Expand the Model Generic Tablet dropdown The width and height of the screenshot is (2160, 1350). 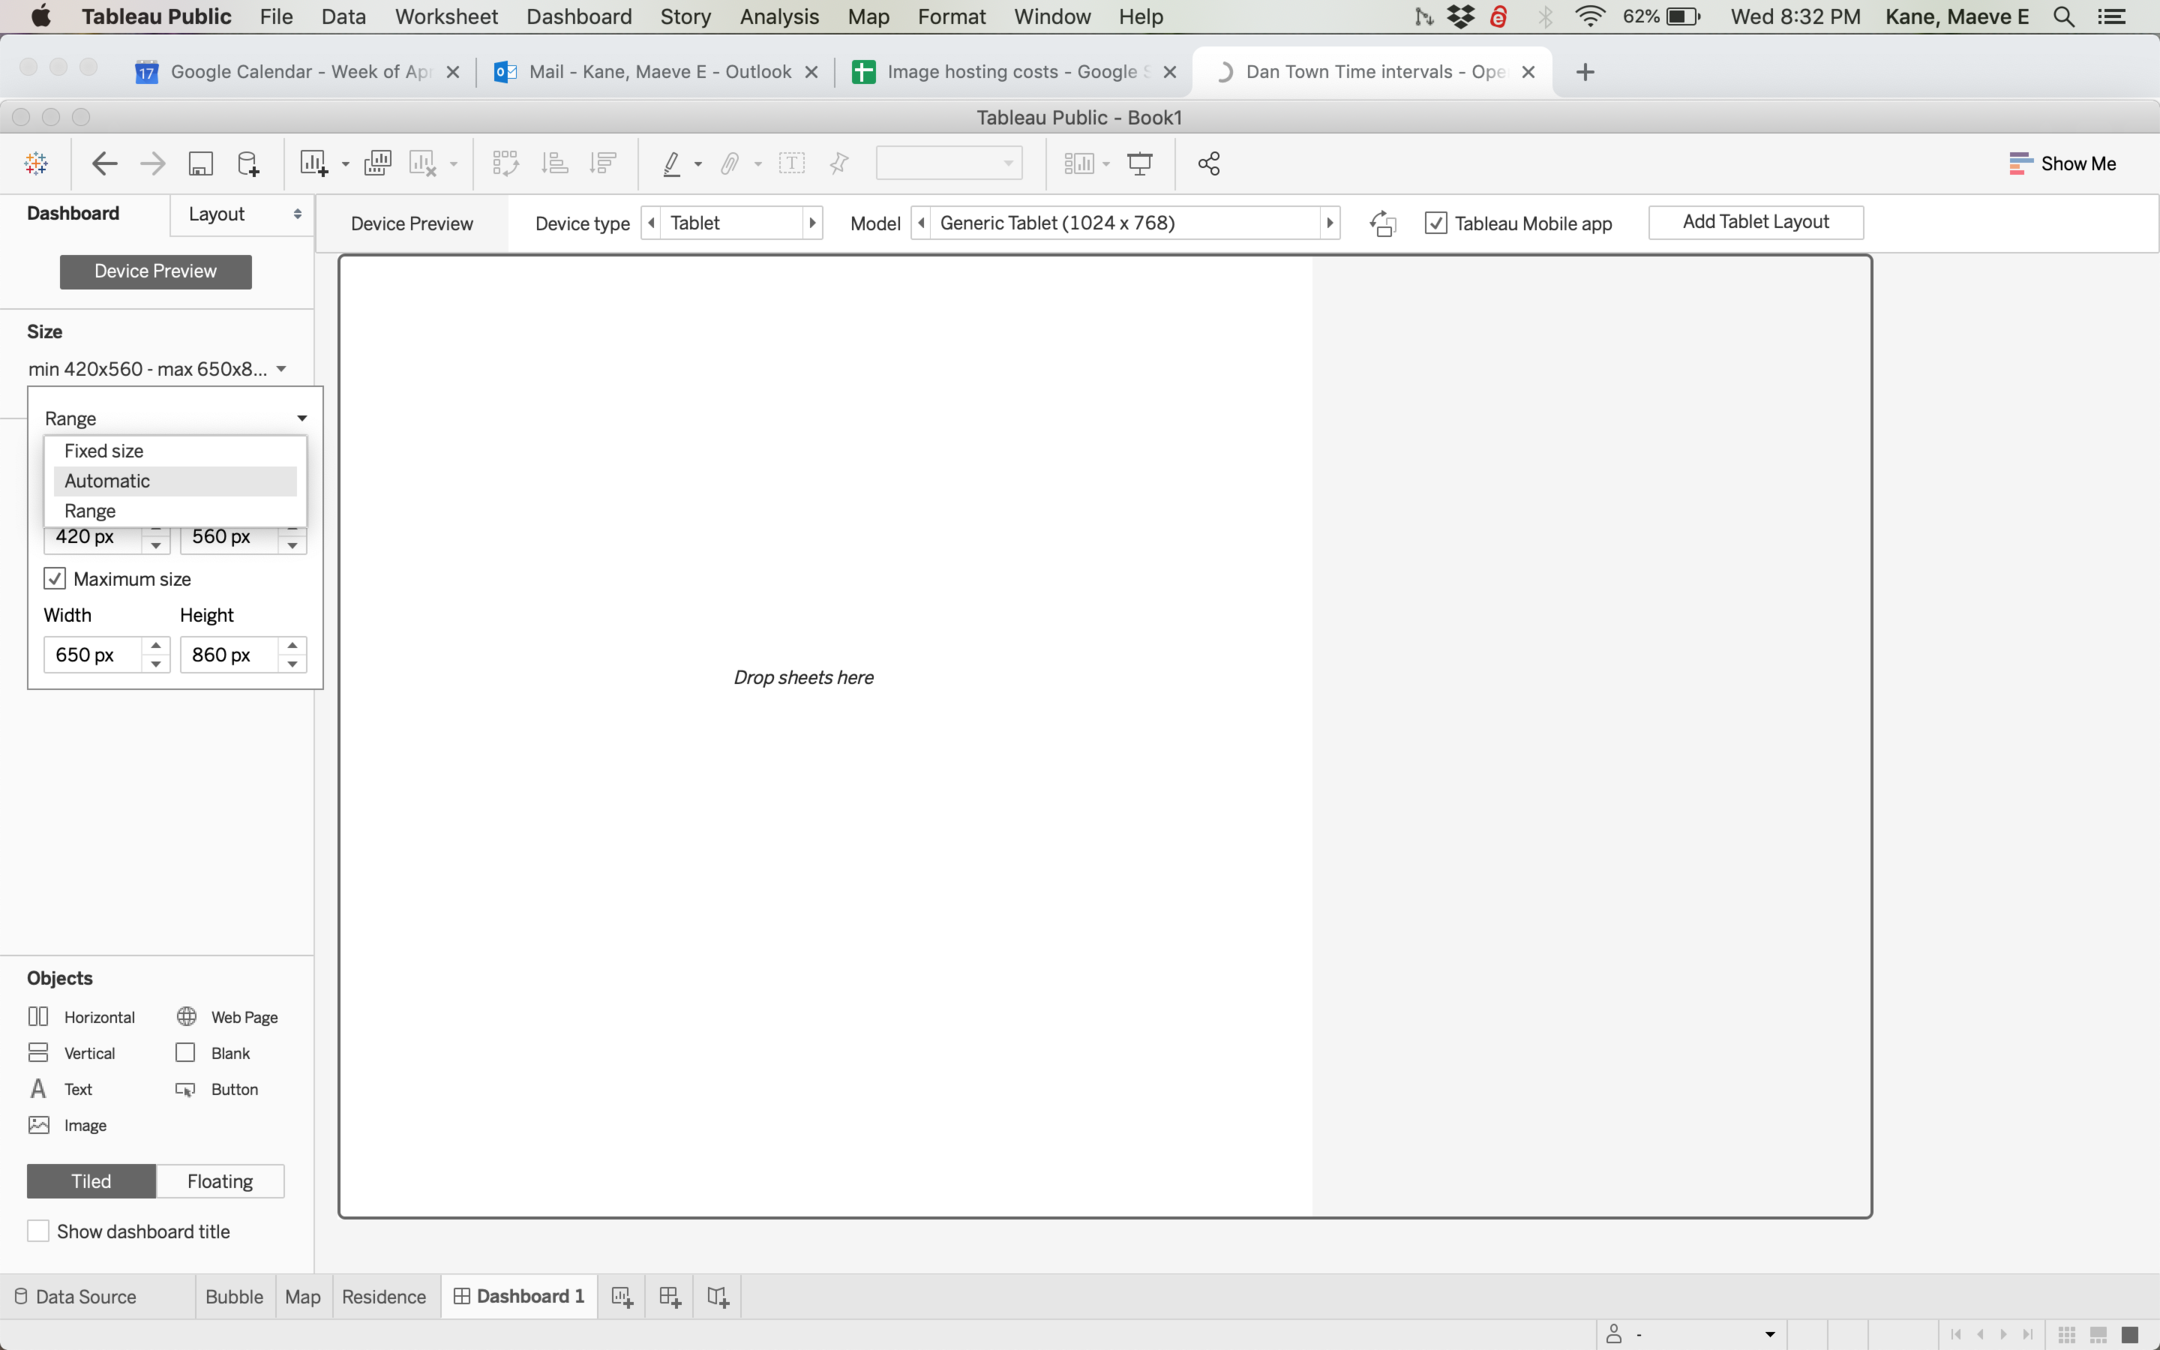tap(1124, 223)
